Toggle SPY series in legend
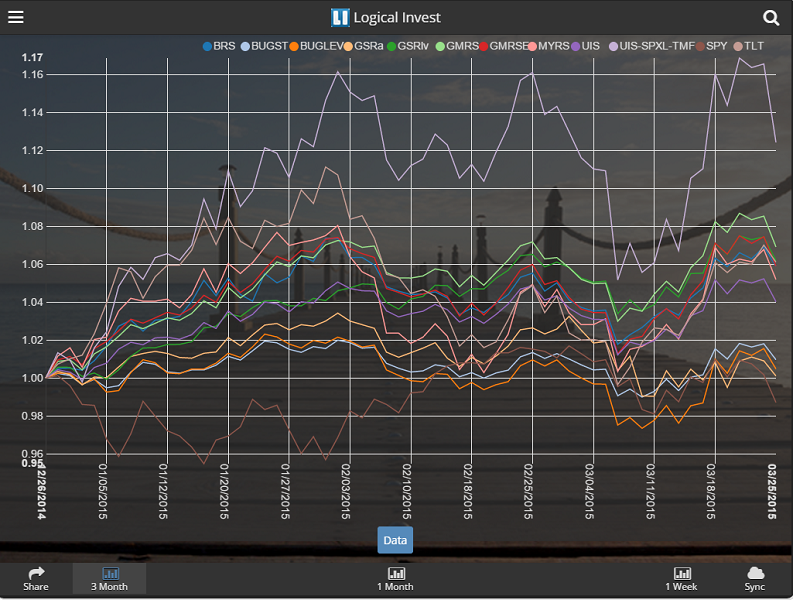The image size is (793, 600). coord(711,46)
